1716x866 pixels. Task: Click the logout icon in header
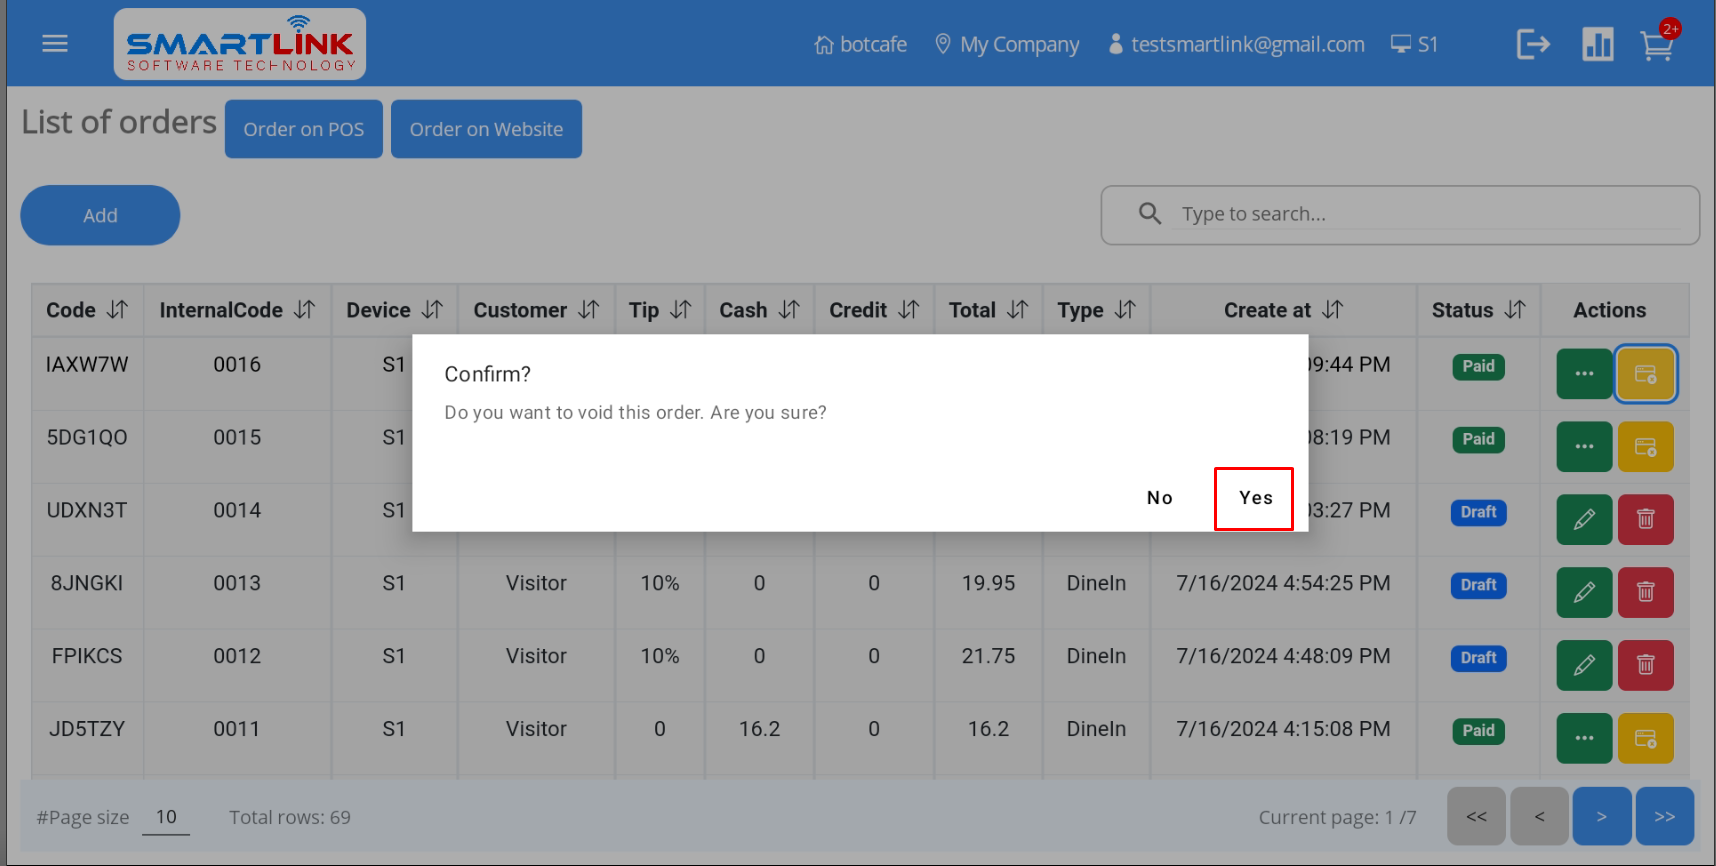click(1532, 44)
